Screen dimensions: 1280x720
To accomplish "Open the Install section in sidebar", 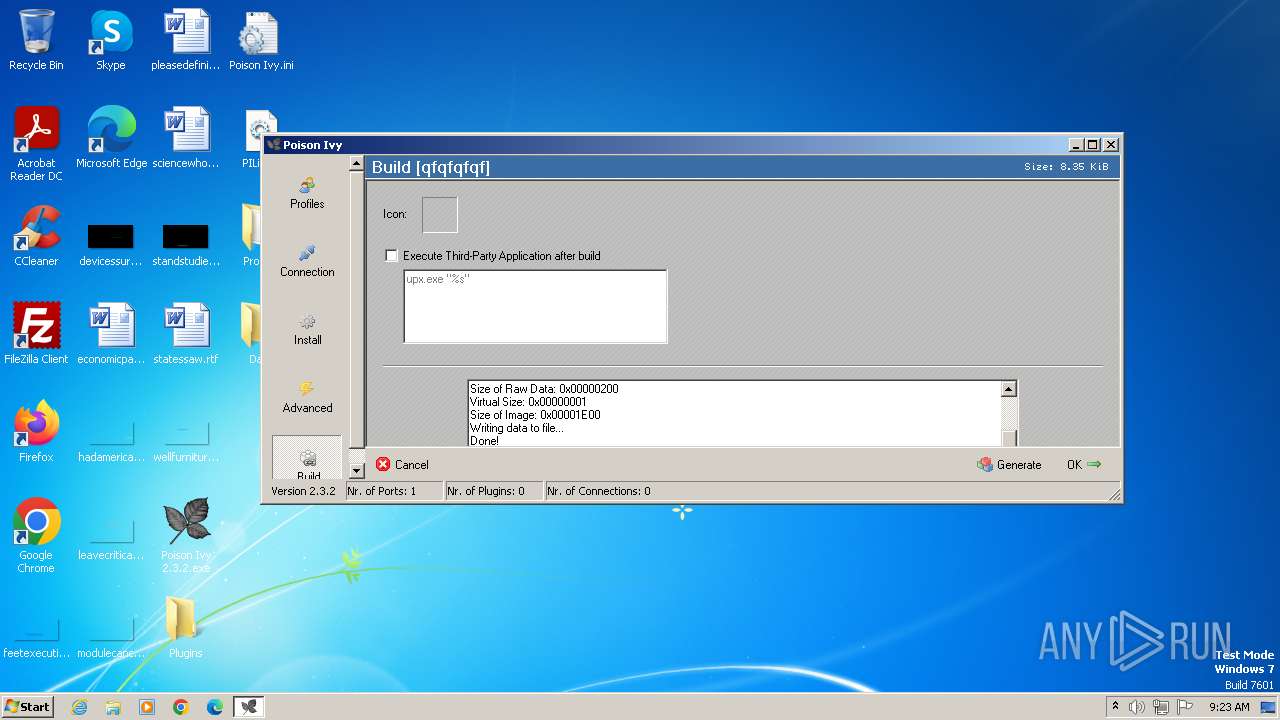I will (x=307, y=328).
